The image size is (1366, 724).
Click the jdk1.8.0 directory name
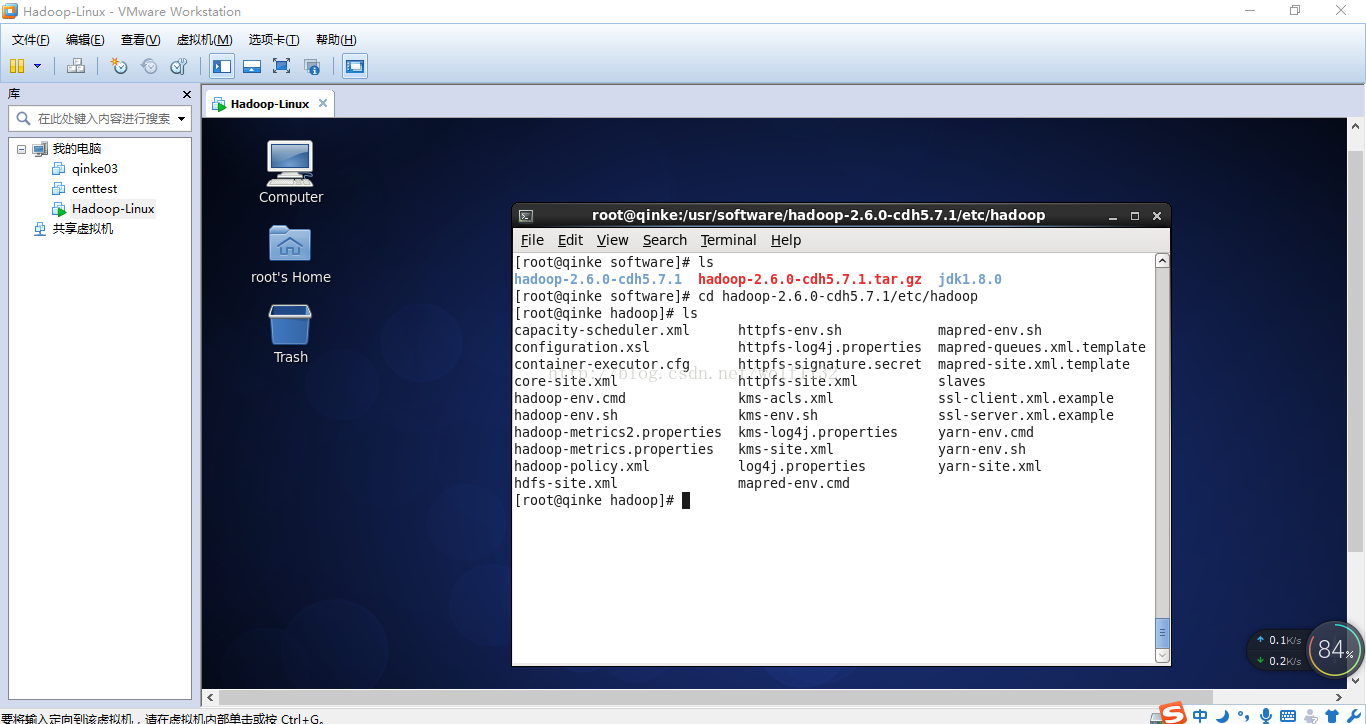click(970, 279)
